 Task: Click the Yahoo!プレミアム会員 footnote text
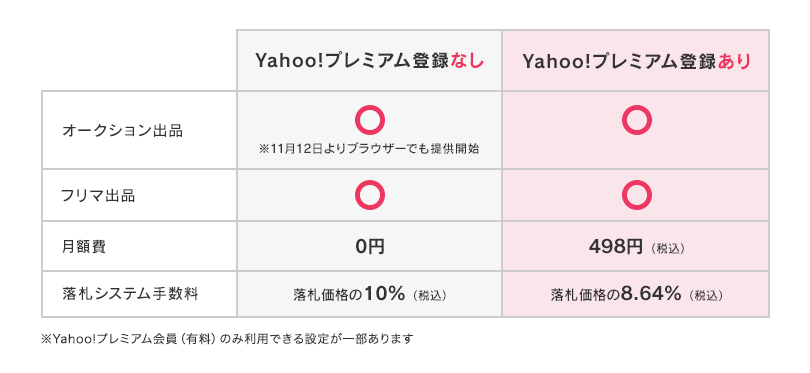227,339
